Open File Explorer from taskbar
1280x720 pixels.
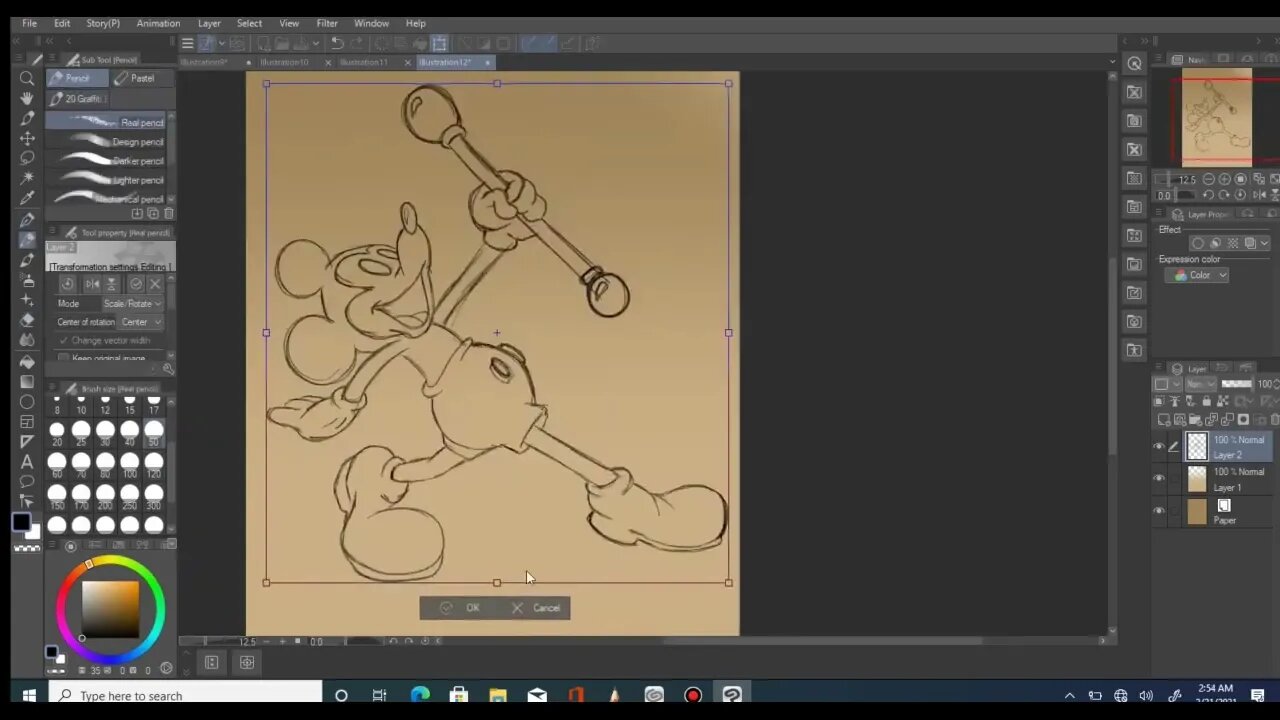498,695
